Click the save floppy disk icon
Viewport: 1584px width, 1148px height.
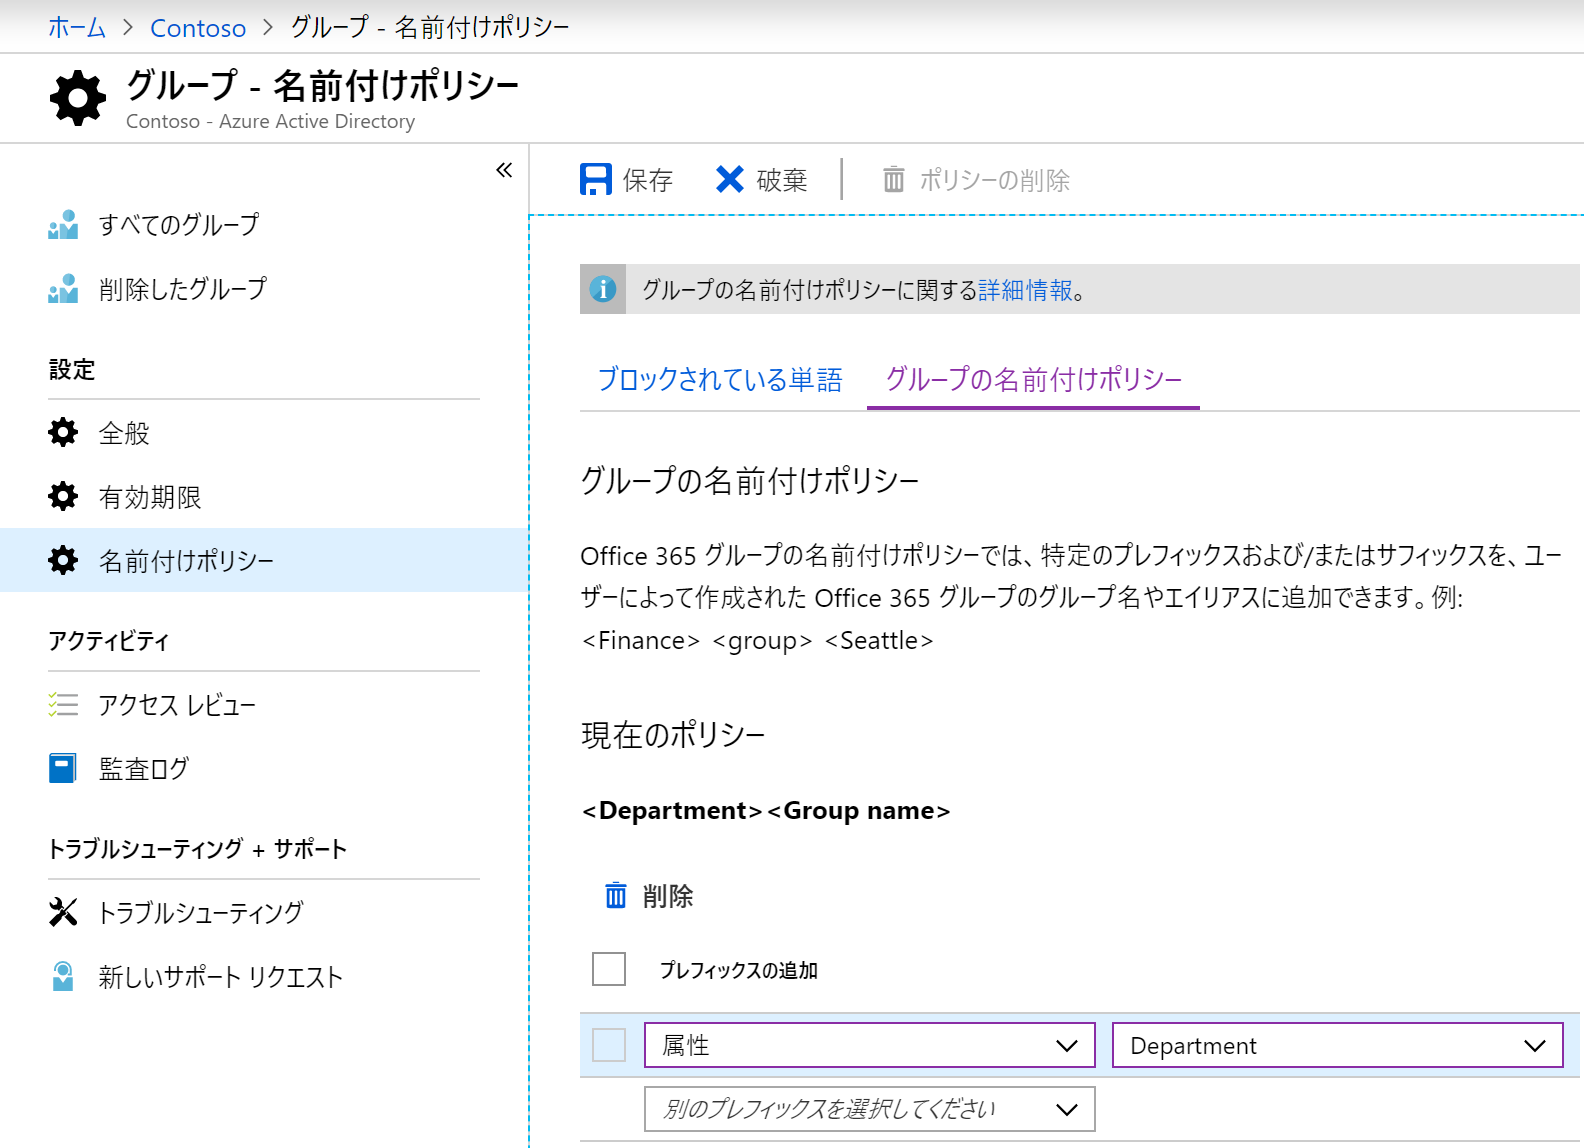click(x=596, y=180)
